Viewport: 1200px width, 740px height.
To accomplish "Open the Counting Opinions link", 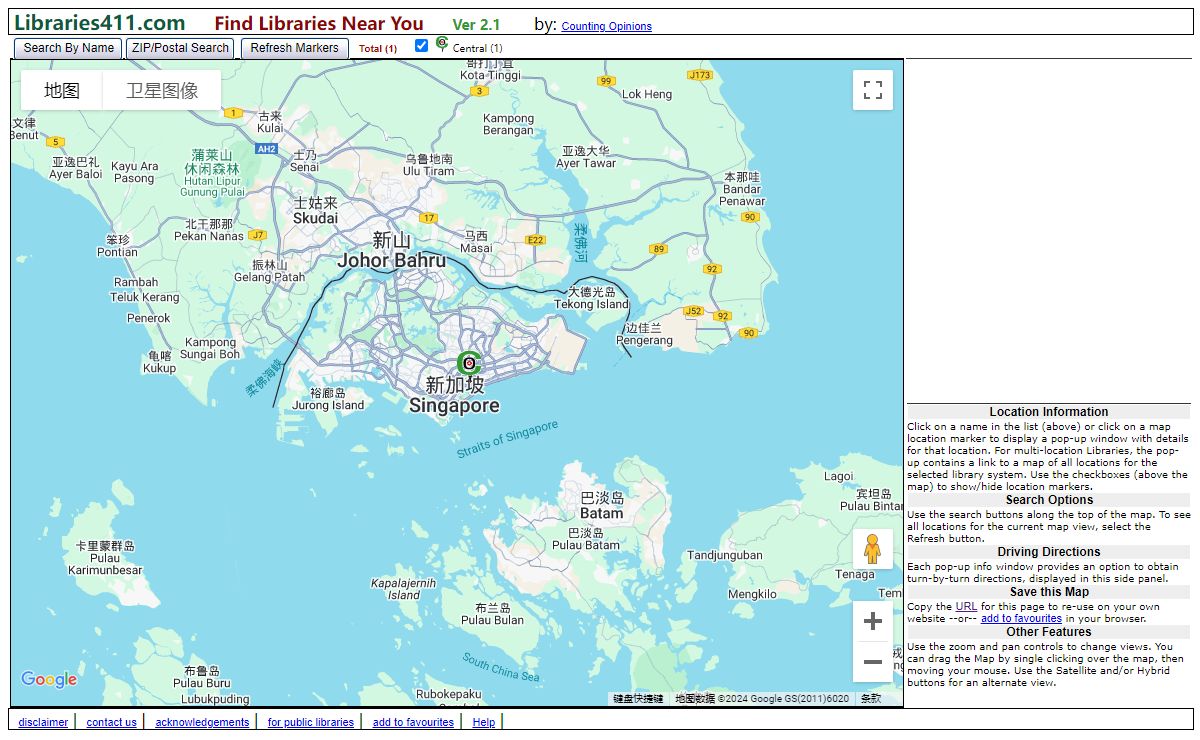I will (607, 27).
